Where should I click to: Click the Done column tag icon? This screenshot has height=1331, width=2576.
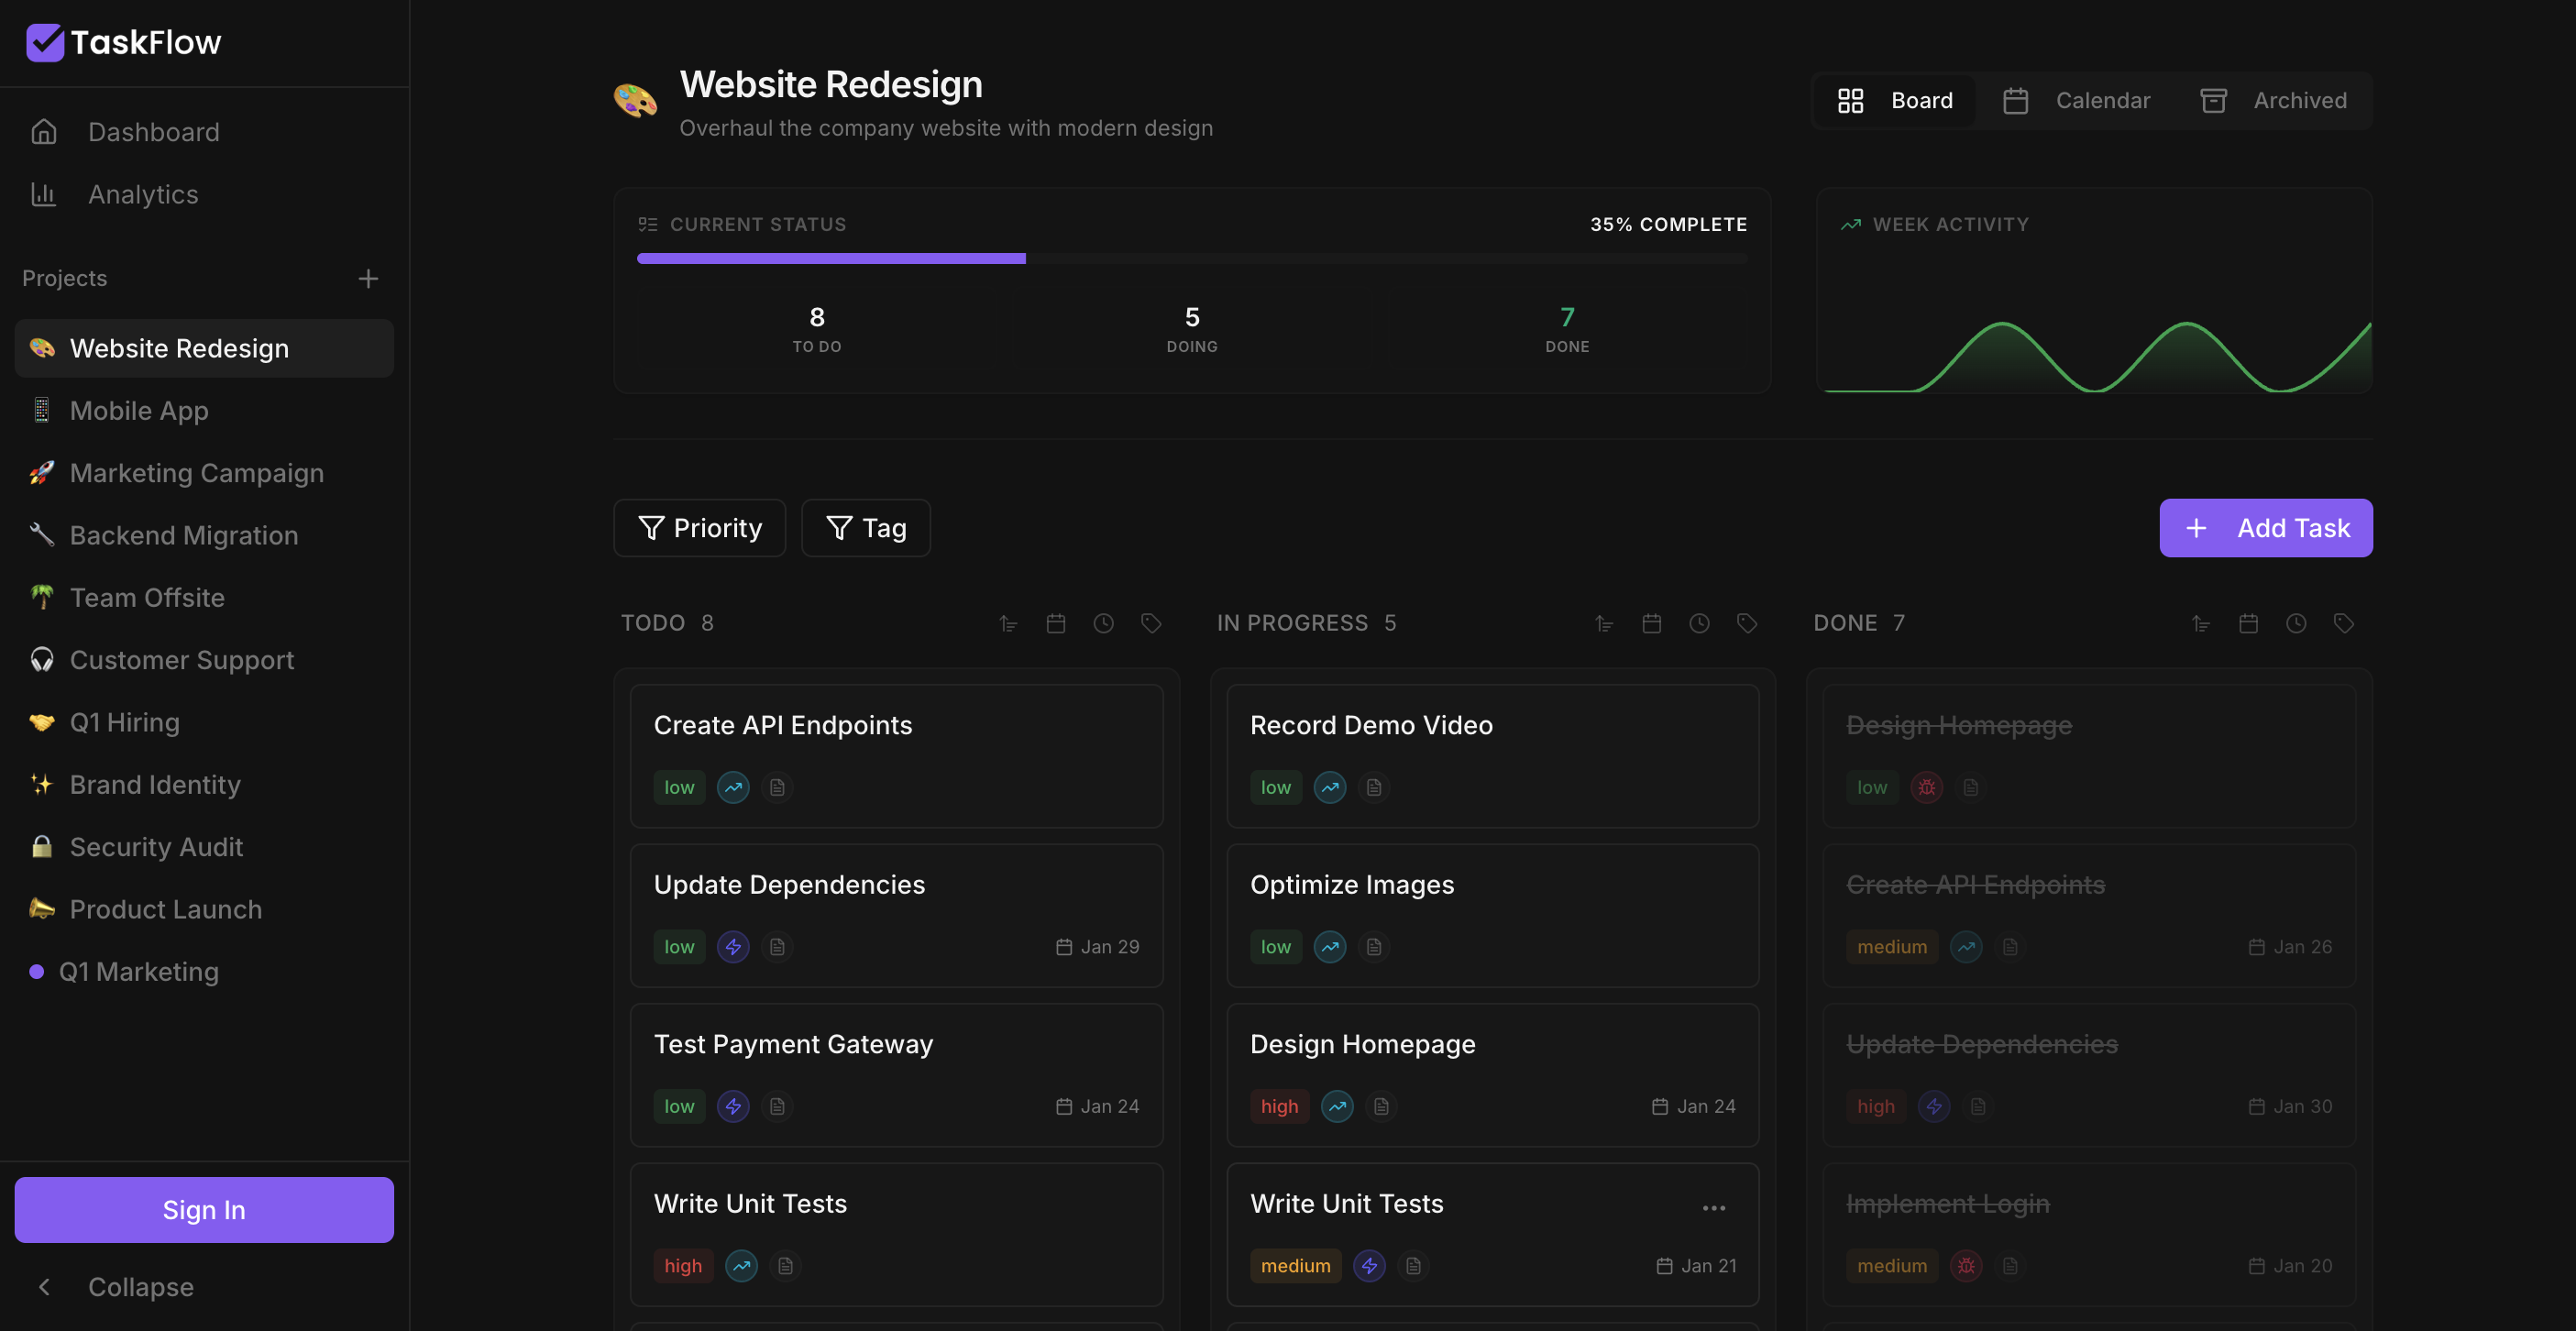[x=2344, y=623]
